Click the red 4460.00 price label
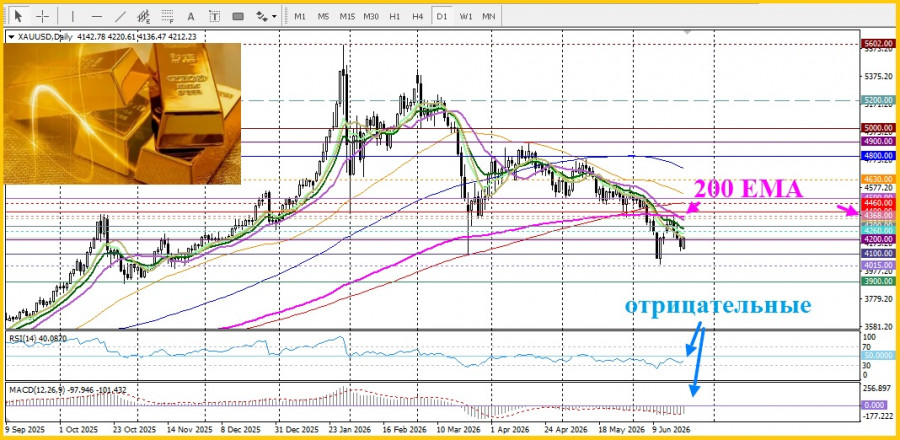 coord(879,203)
